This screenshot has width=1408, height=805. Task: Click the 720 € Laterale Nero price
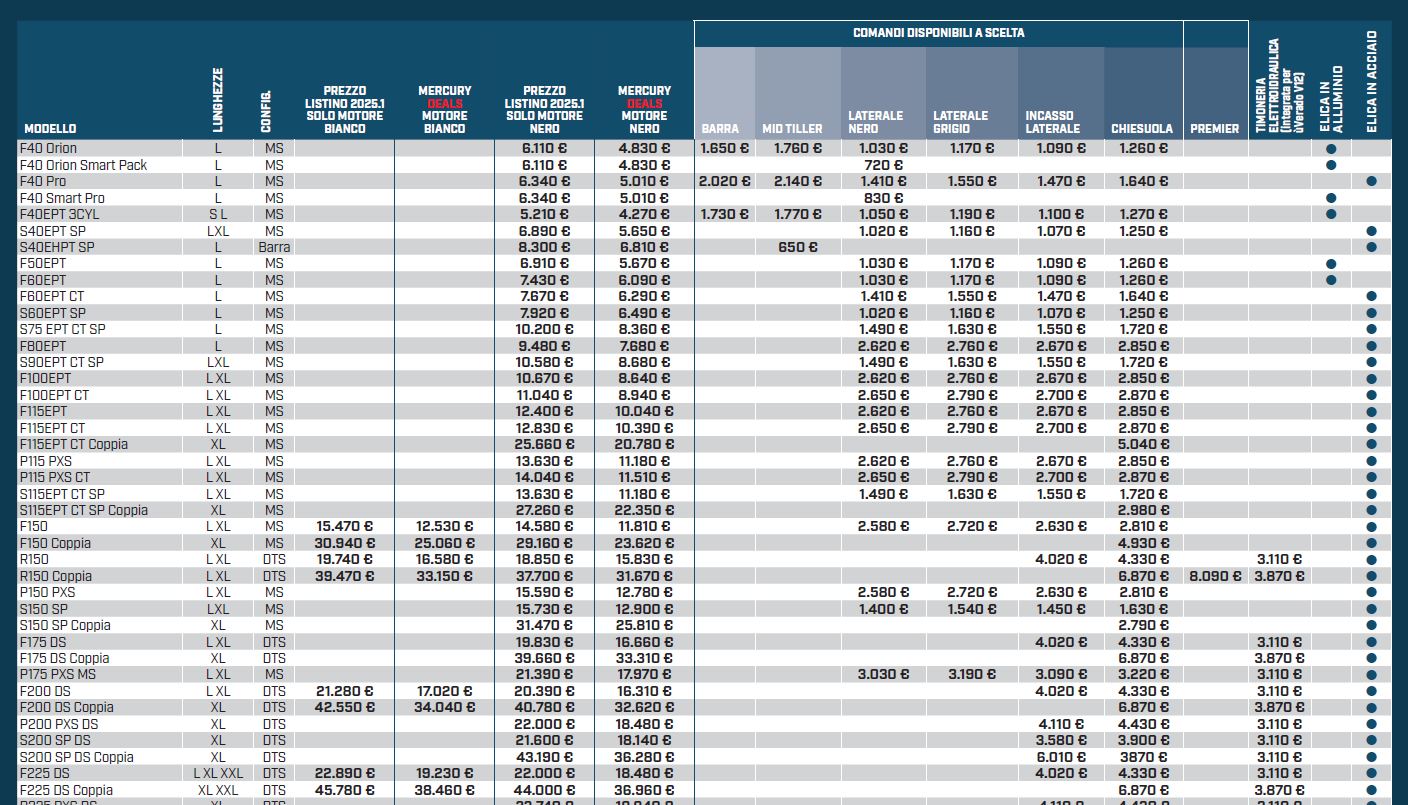tap(884, 165)
